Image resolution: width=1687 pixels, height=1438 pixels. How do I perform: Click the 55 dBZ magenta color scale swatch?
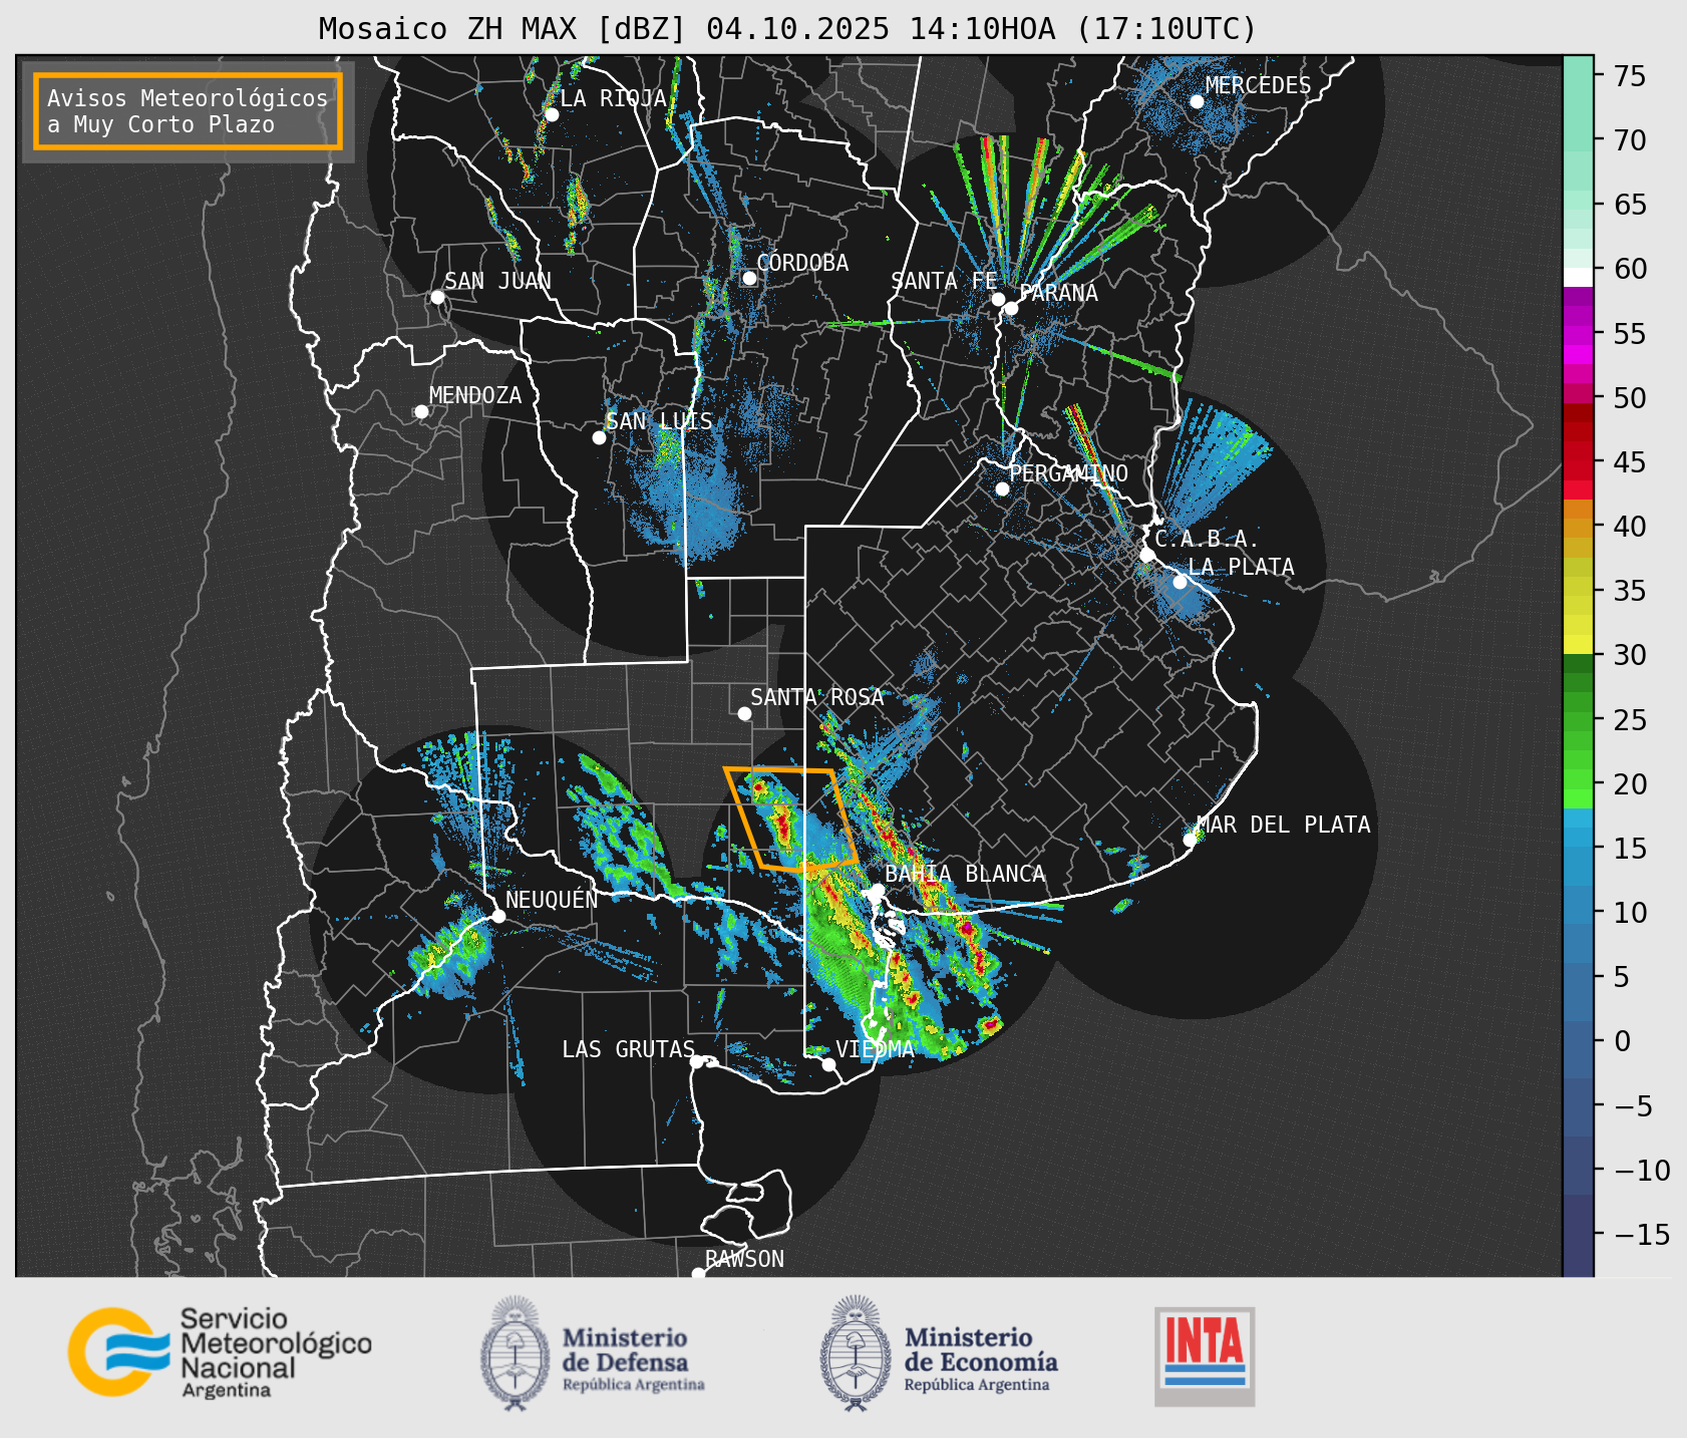(x=1578, y=335)
